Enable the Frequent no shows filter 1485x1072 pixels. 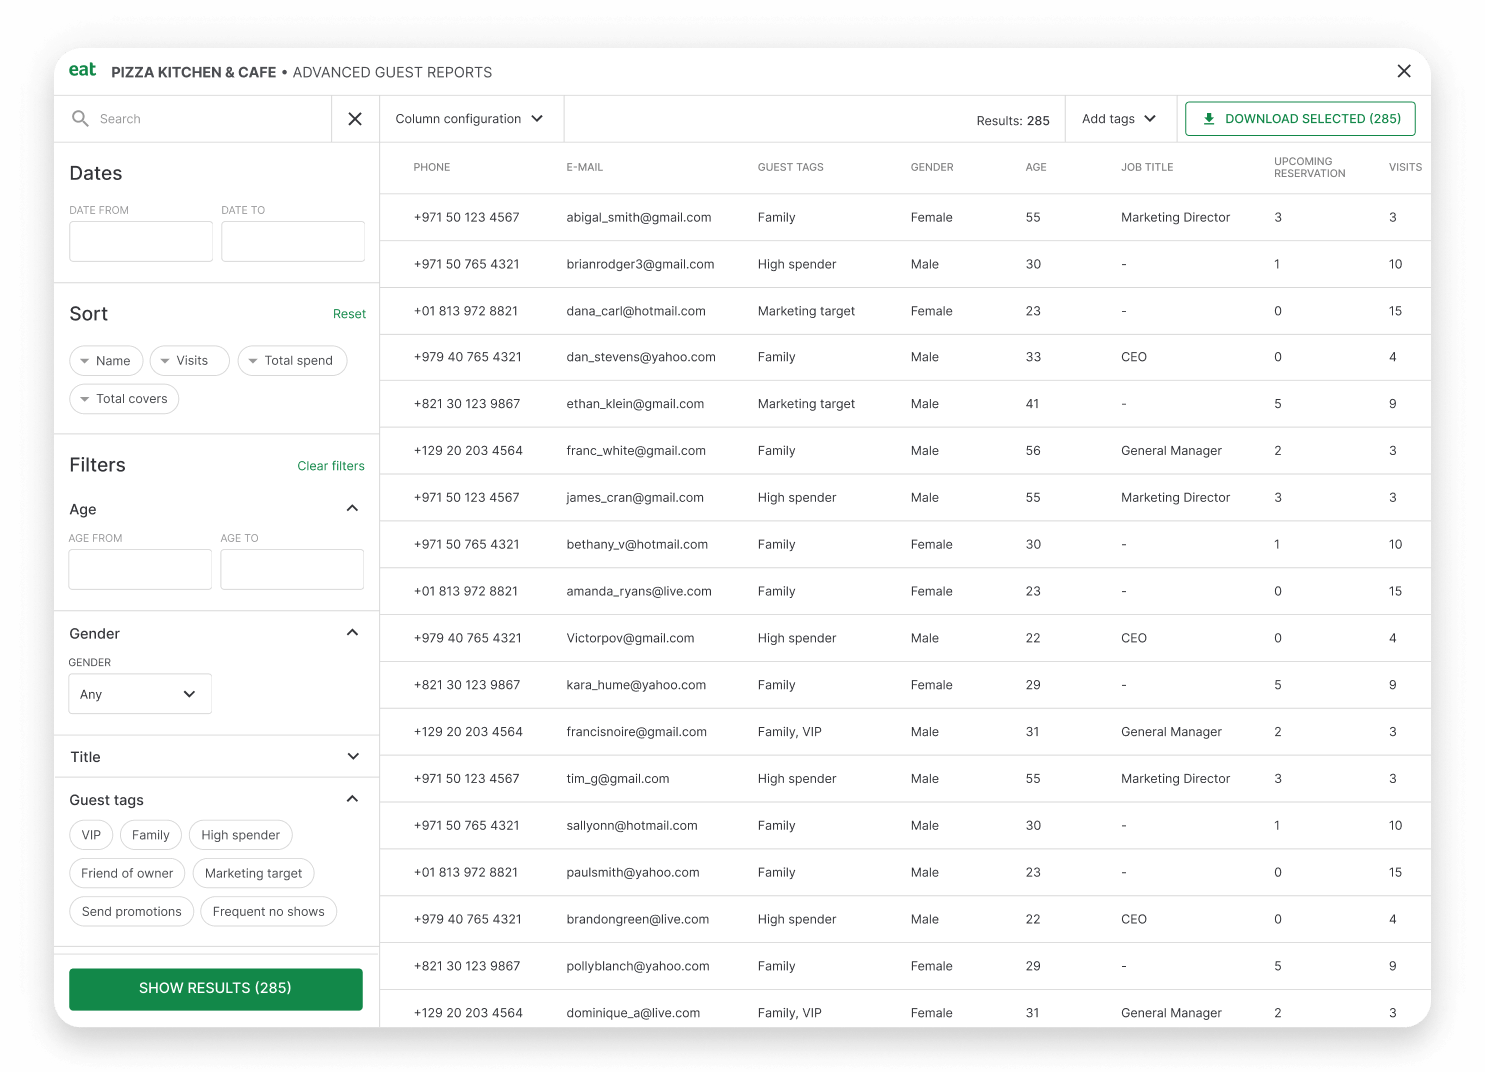click(x=268, y=911)
